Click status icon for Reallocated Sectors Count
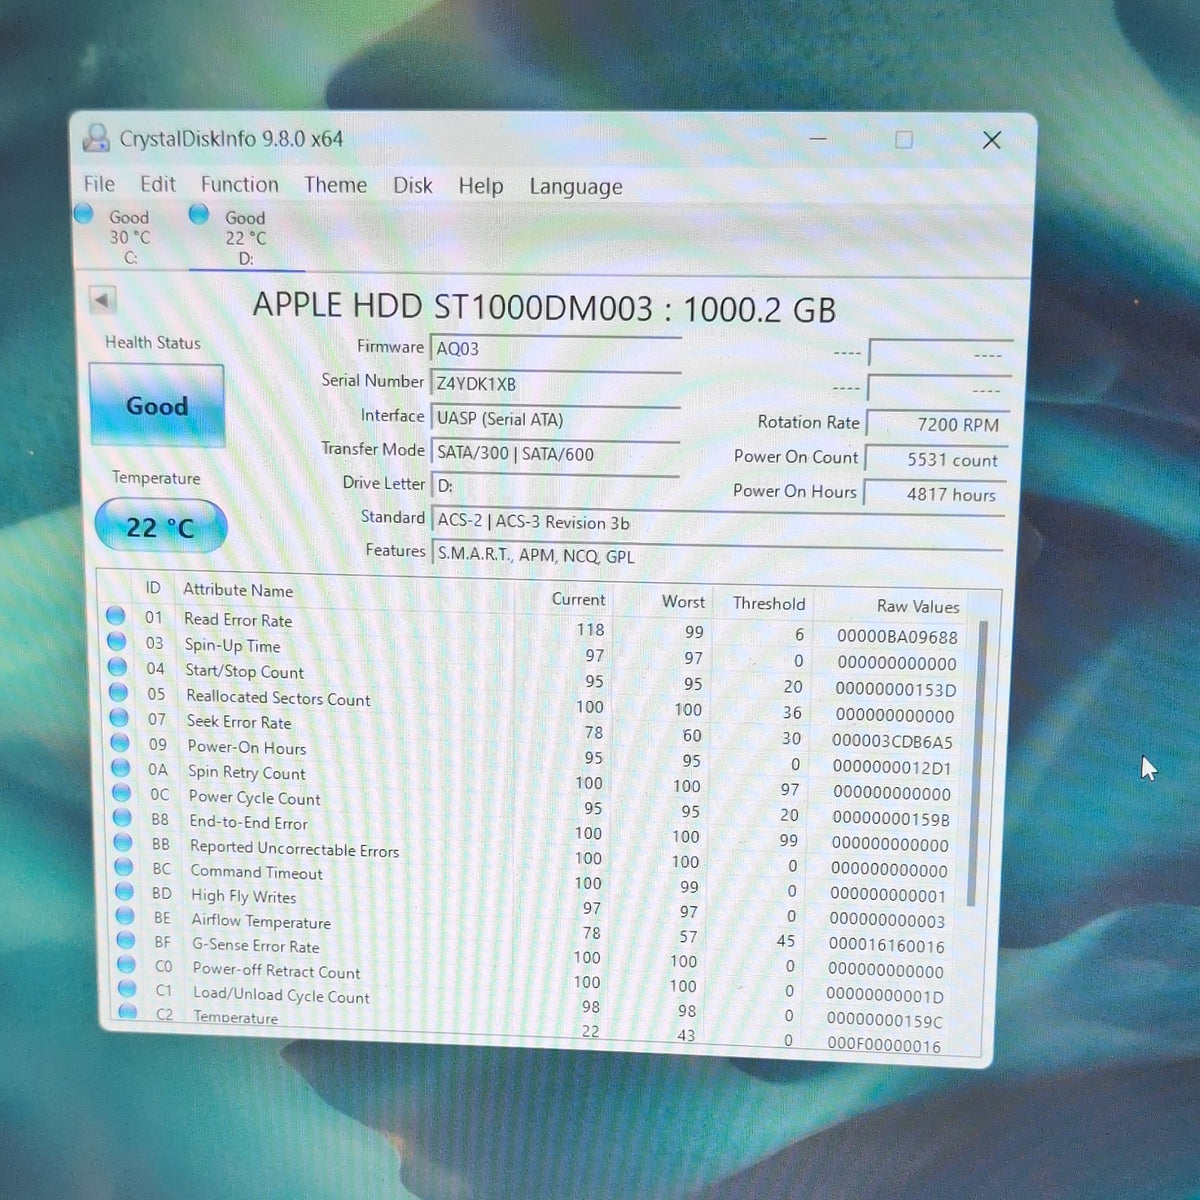 119,692
